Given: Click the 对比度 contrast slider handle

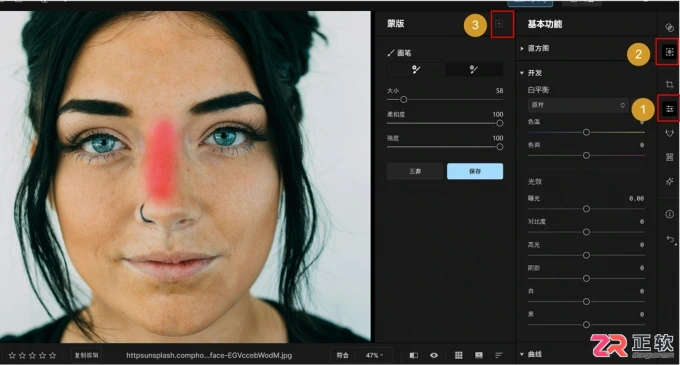Looking at the screenshot, I should coord(586,232).
